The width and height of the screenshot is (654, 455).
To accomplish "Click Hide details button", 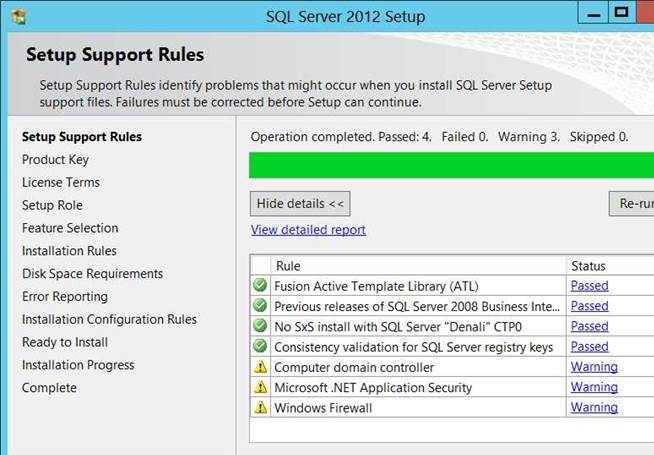I will [x=300, y=204].
